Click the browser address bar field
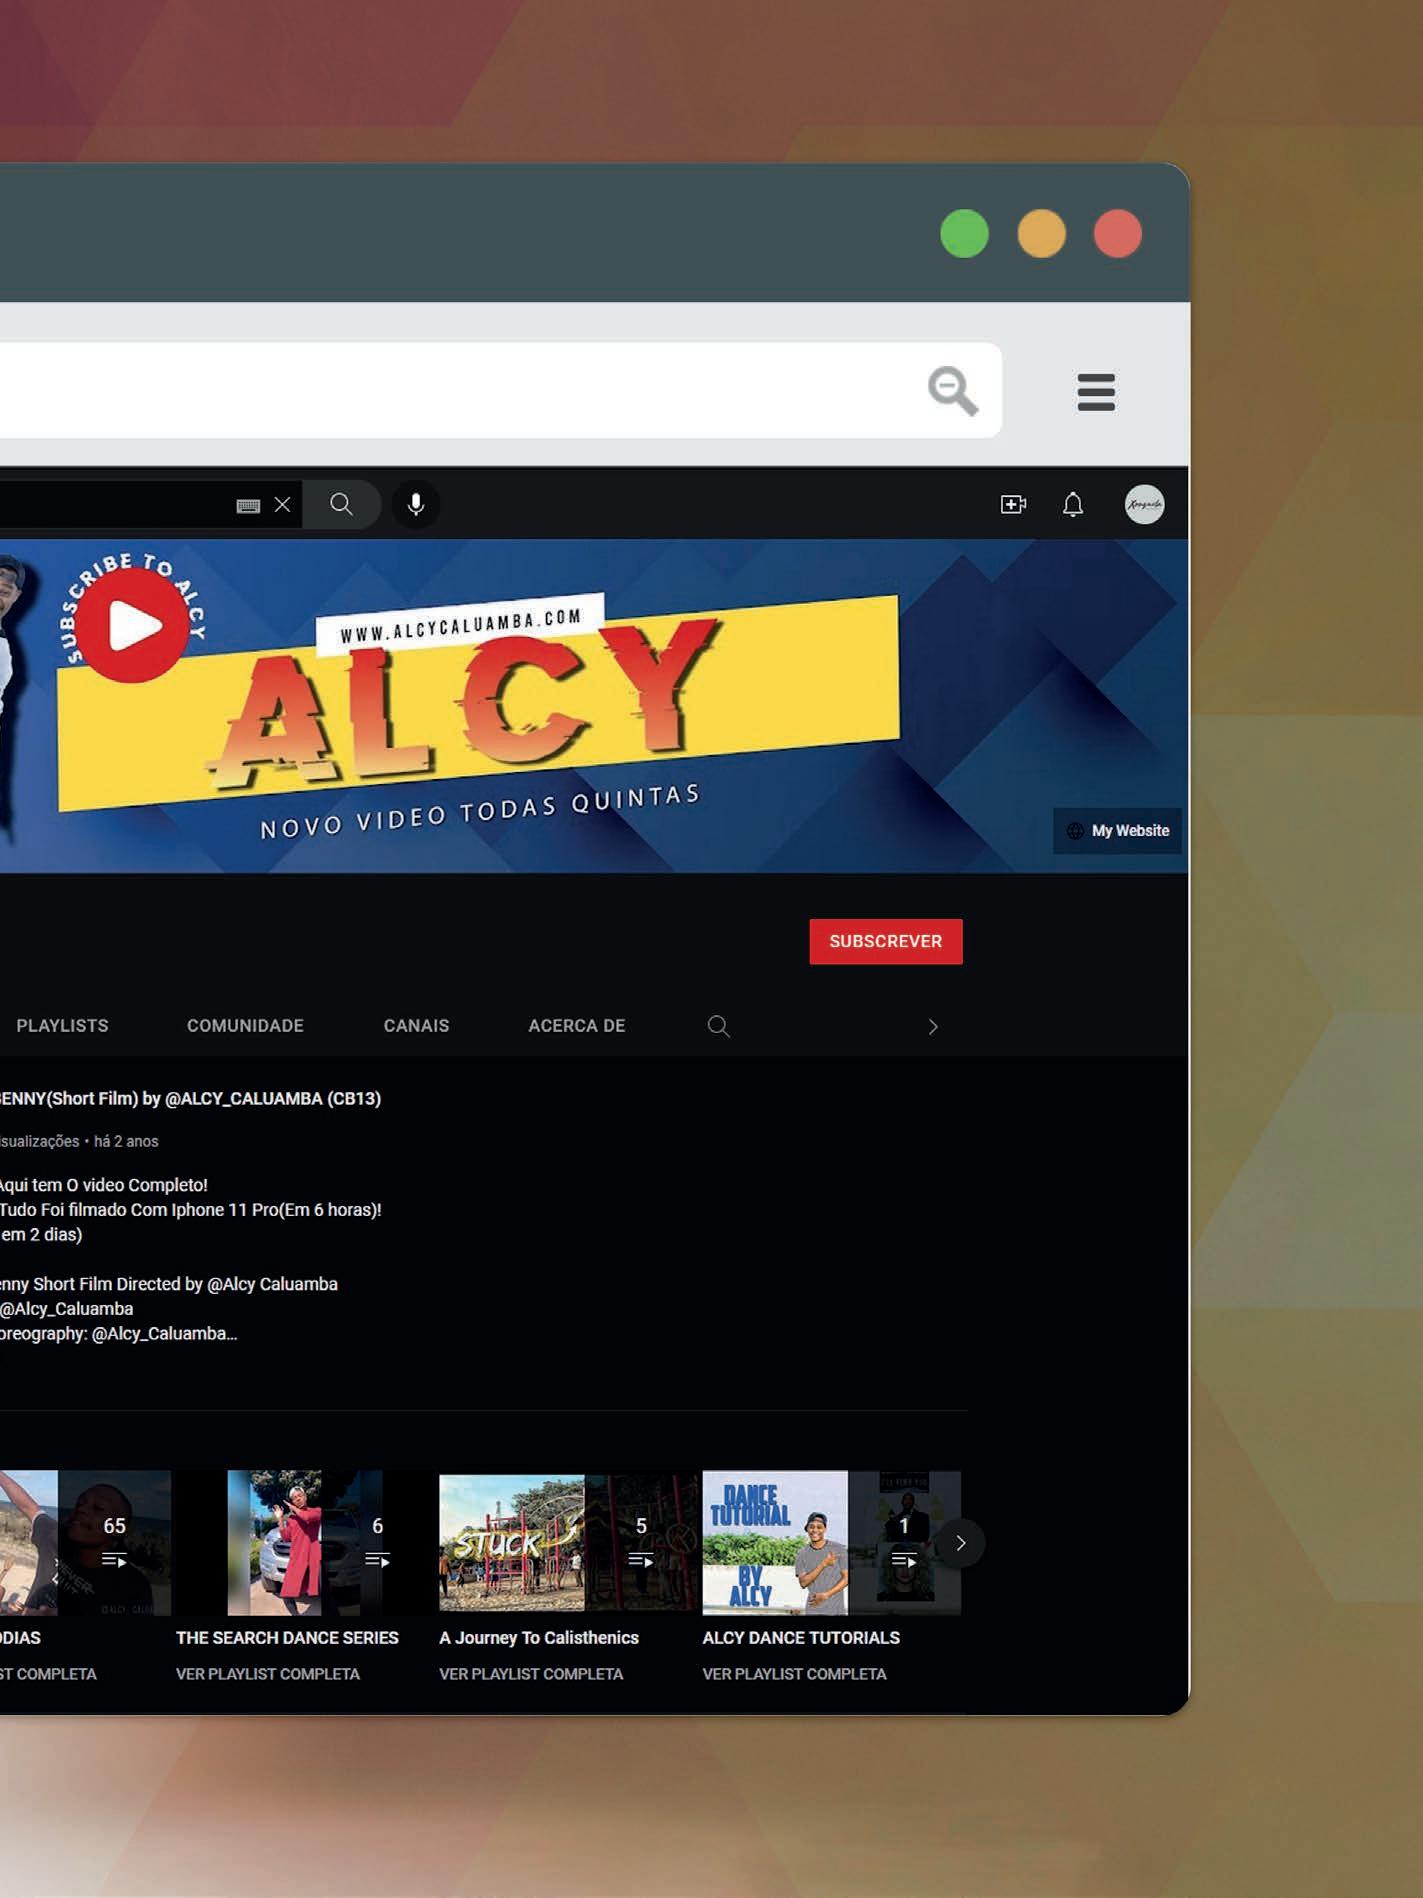The height and width of the screenshot is (1898, 1423). point(500,390)
